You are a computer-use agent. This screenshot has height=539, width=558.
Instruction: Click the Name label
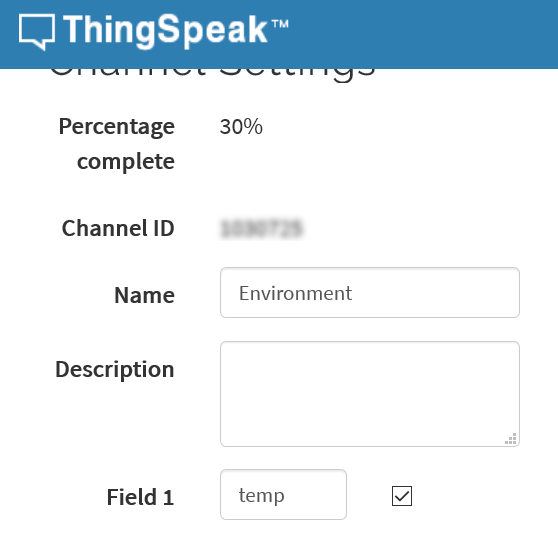(x=144, y=295)
